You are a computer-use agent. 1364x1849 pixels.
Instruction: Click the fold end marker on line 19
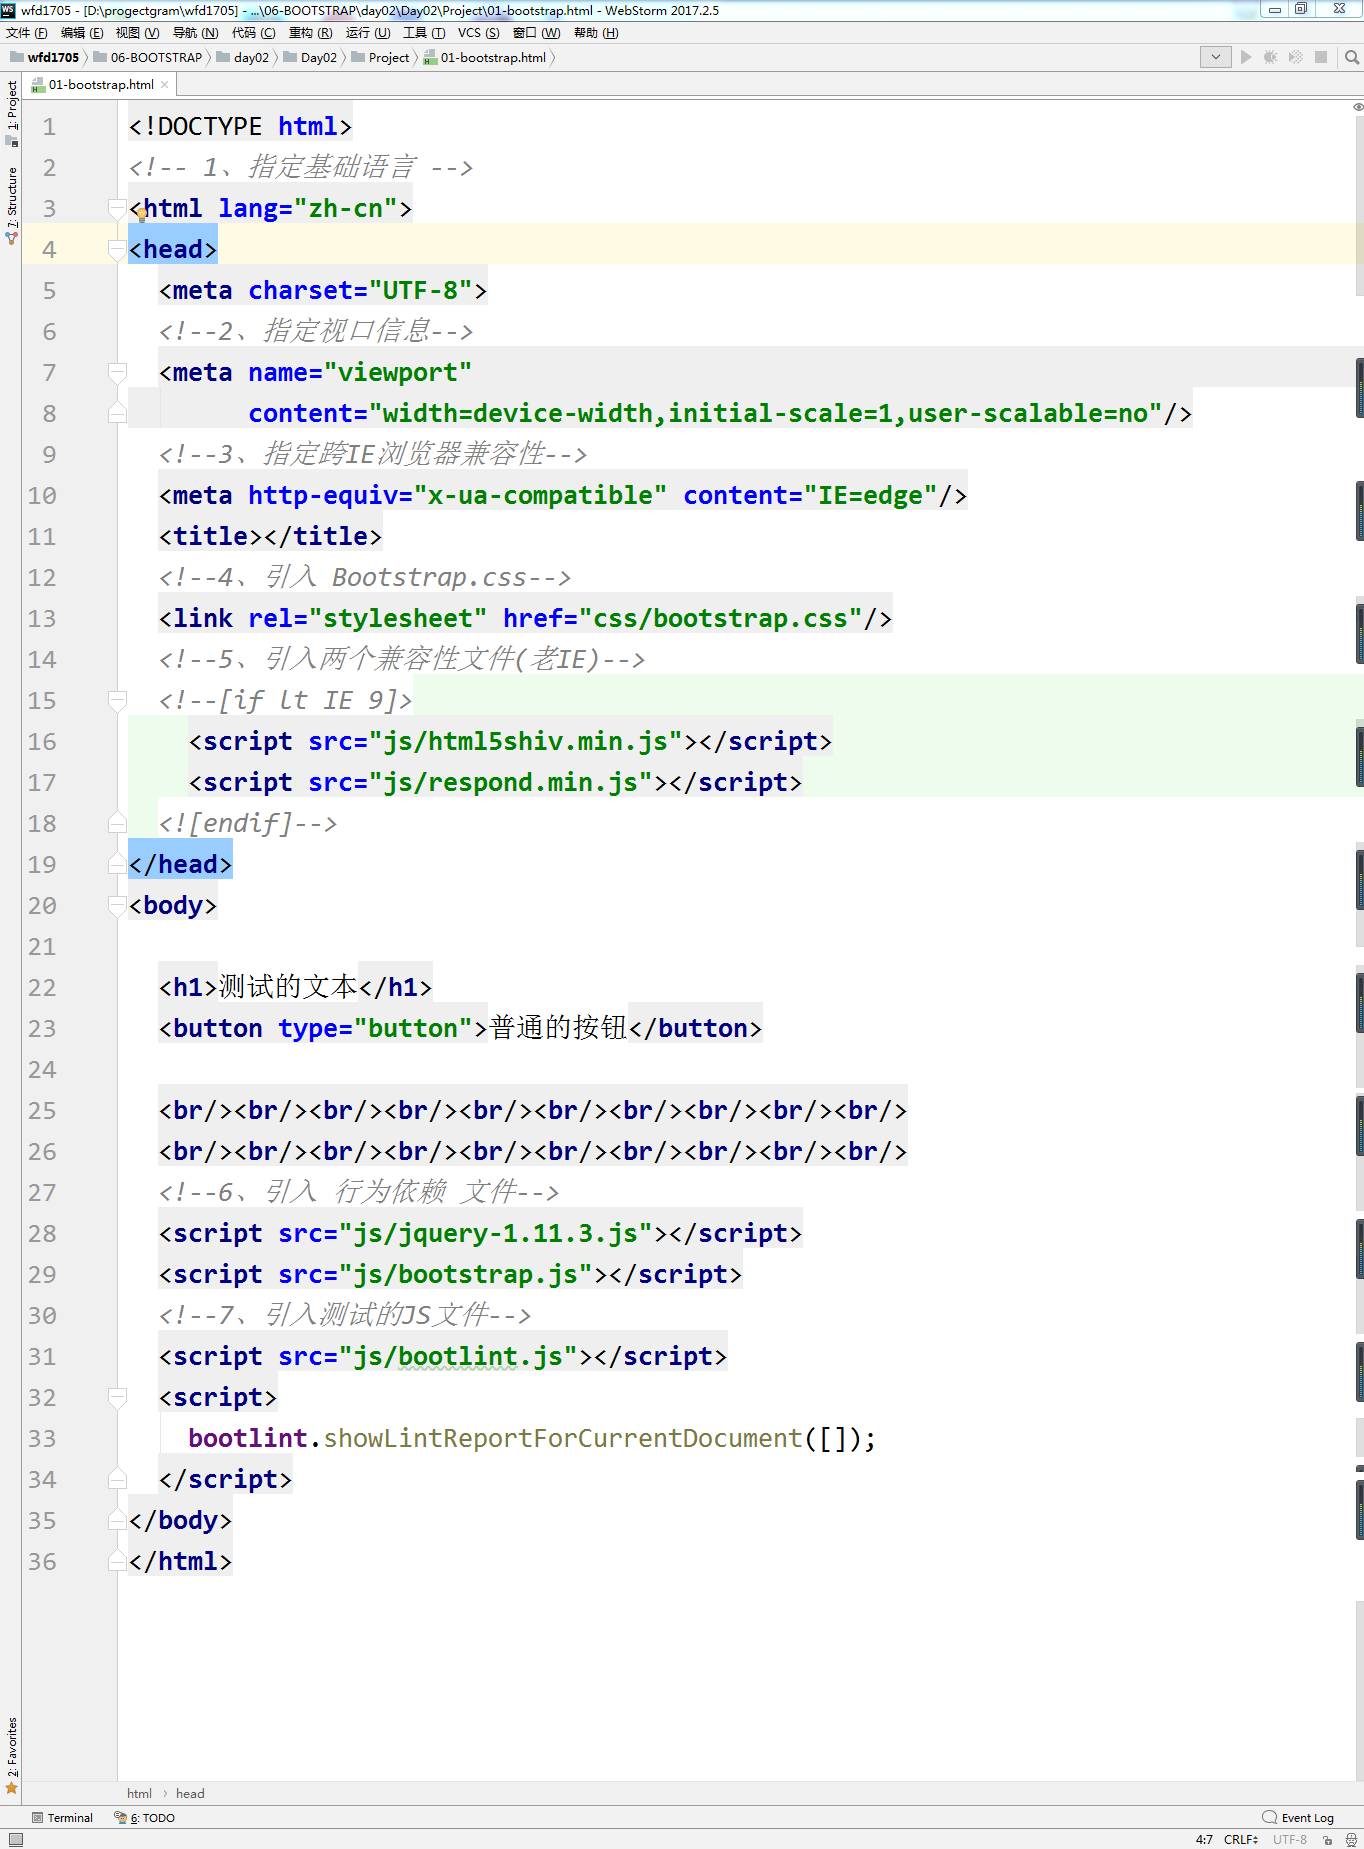click(117, 864)
